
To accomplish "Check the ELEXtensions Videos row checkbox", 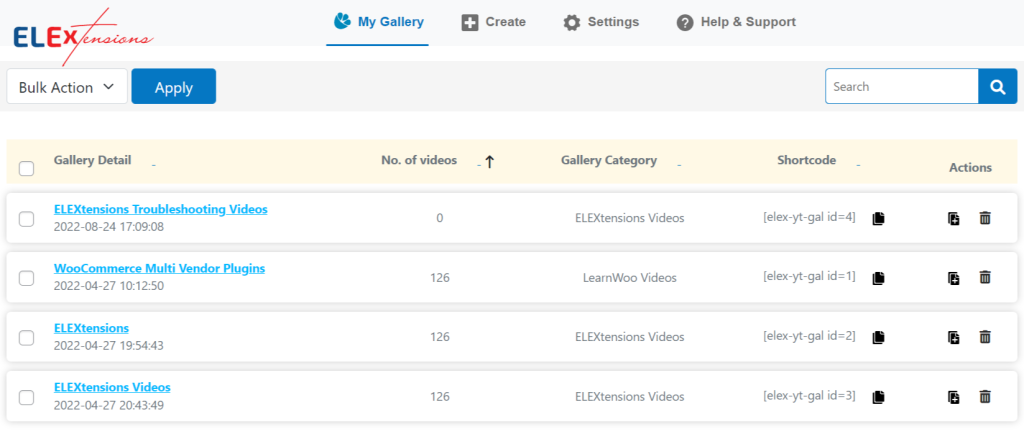I will click(x=26, y=397).
